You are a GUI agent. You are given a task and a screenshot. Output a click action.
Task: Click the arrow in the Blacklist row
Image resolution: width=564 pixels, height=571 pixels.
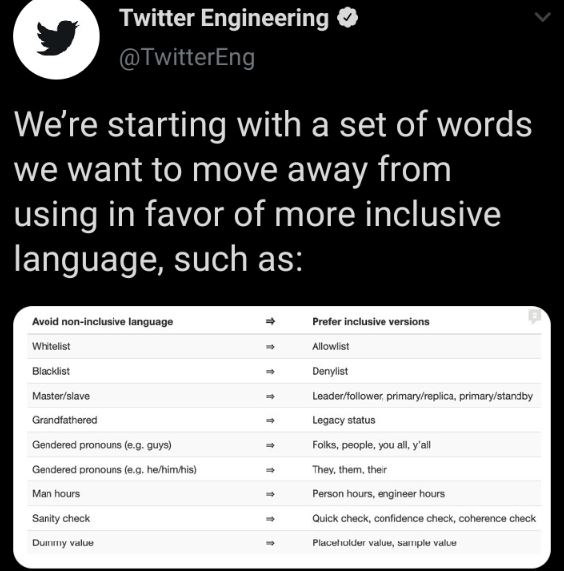(x=270, y=371)
